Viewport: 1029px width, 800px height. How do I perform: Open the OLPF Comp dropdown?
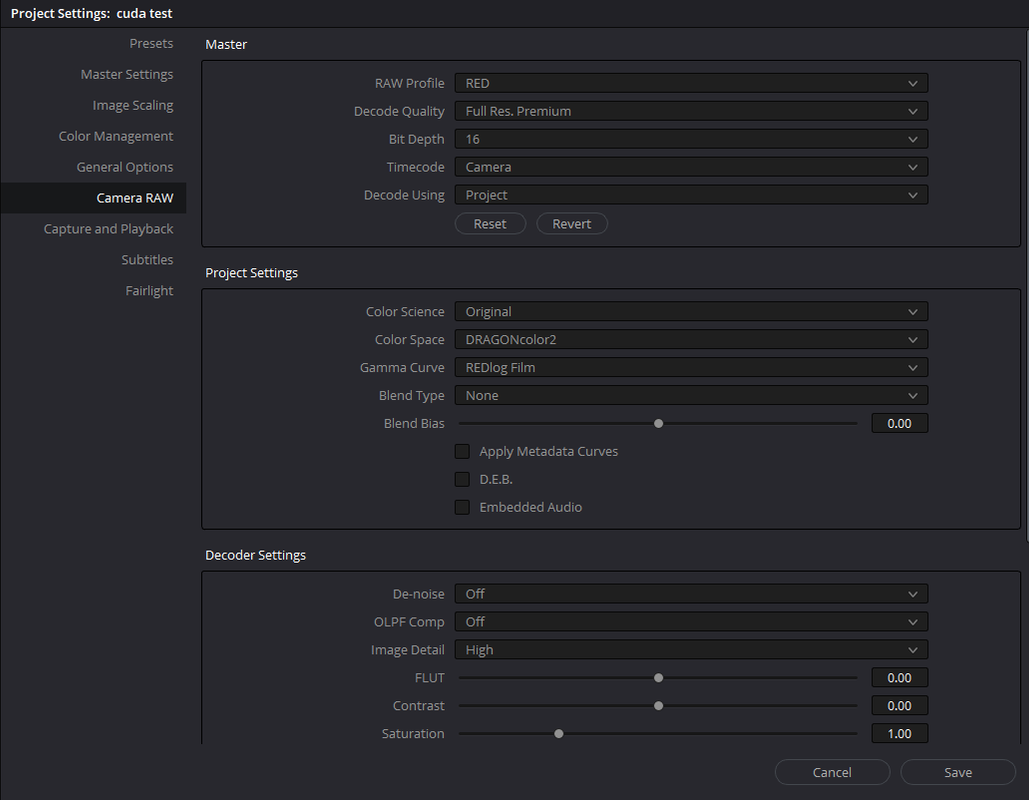pos(691,622)
